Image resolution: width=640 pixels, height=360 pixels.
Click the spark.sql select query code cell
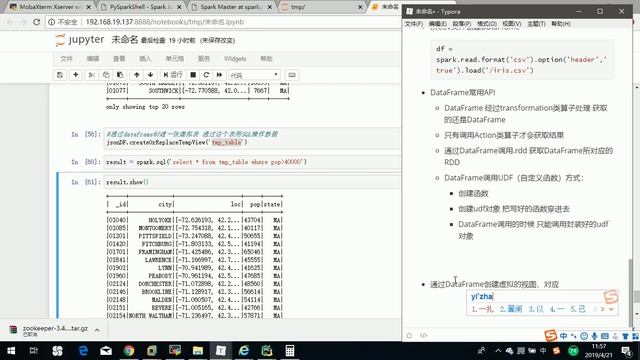(253, 162)
